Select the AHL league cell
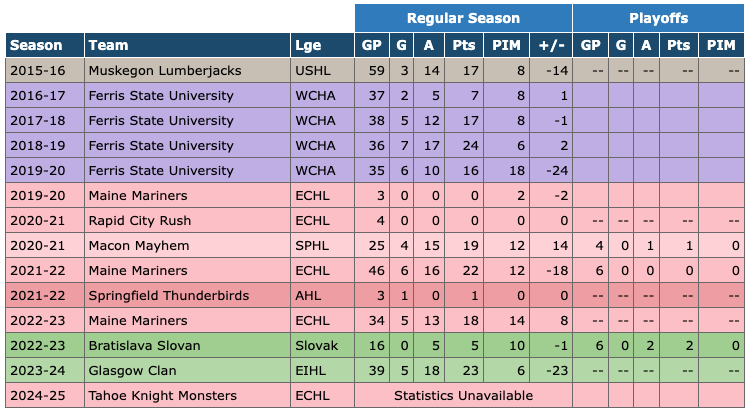Screen dimensions: 748x414 307,296
